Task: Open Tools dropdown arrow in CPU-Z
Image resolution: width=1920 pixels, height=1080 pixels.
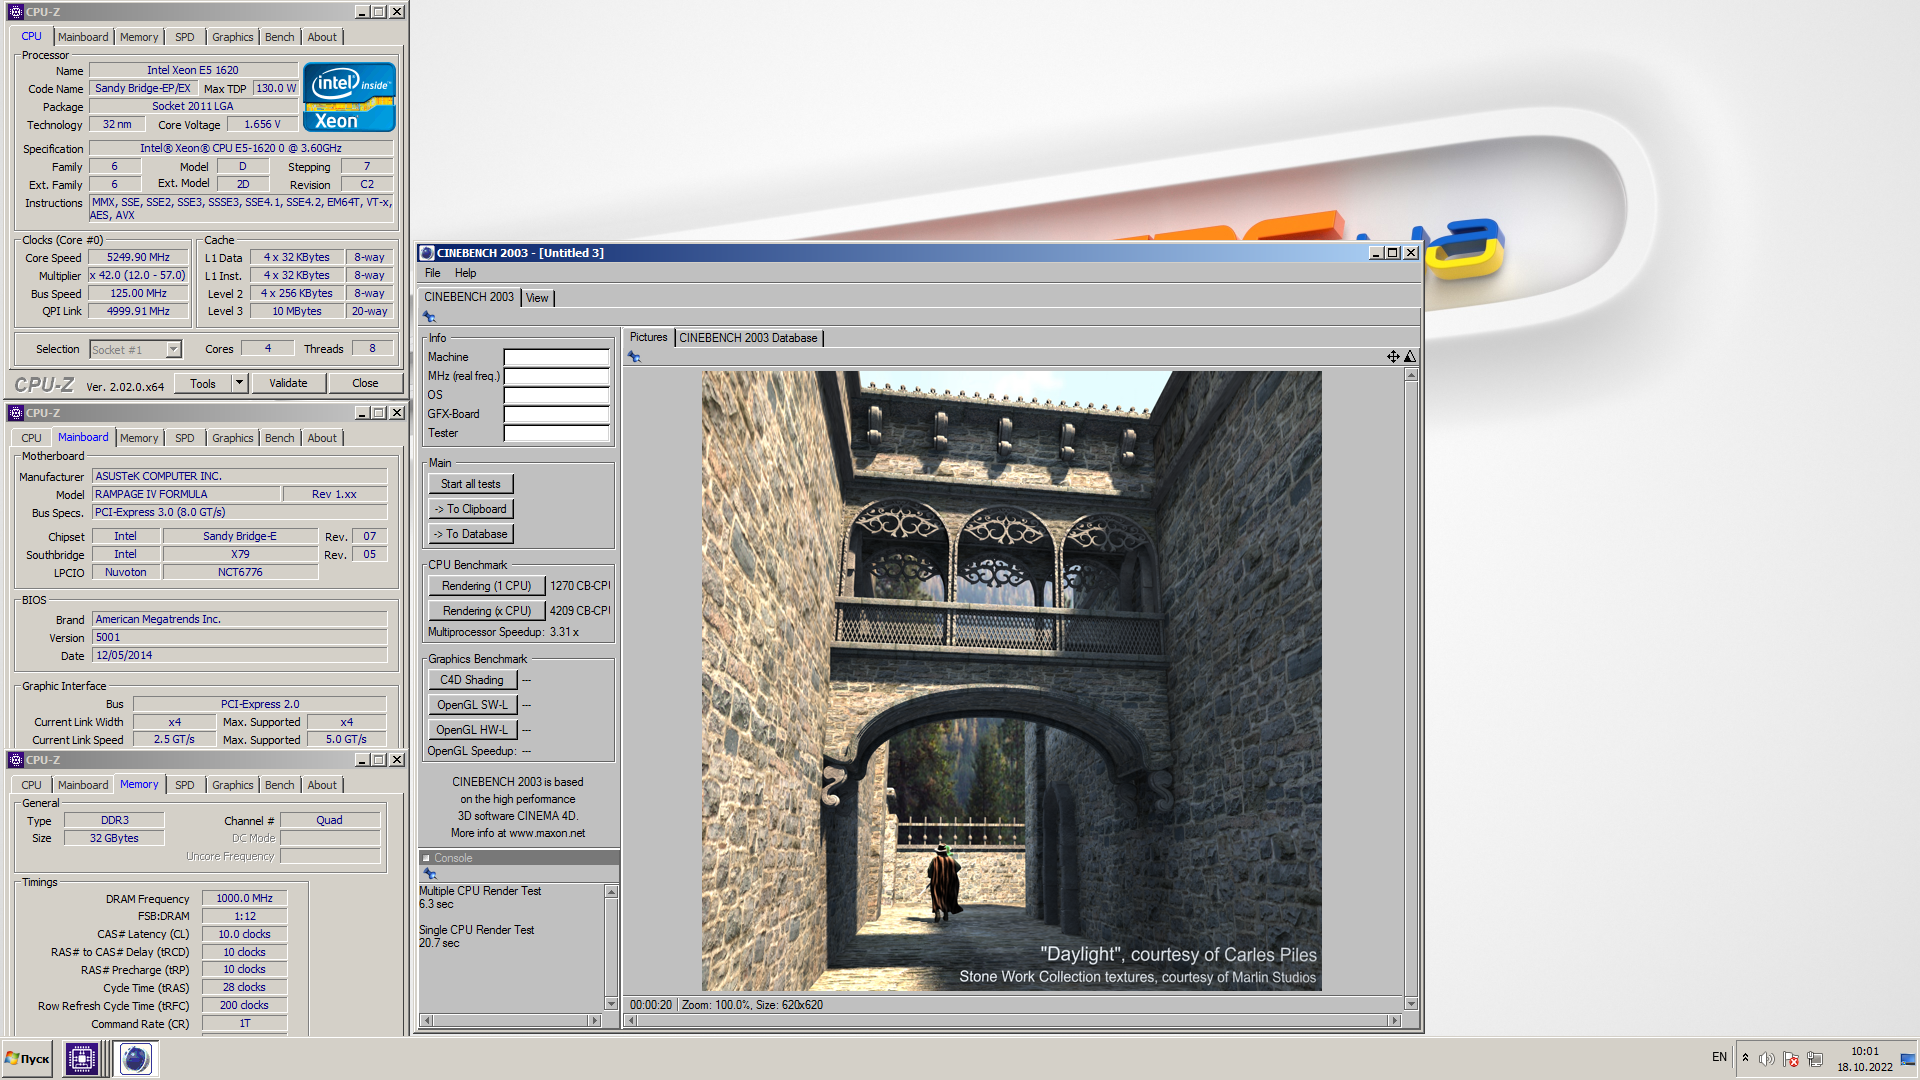Action: [239, 383]
